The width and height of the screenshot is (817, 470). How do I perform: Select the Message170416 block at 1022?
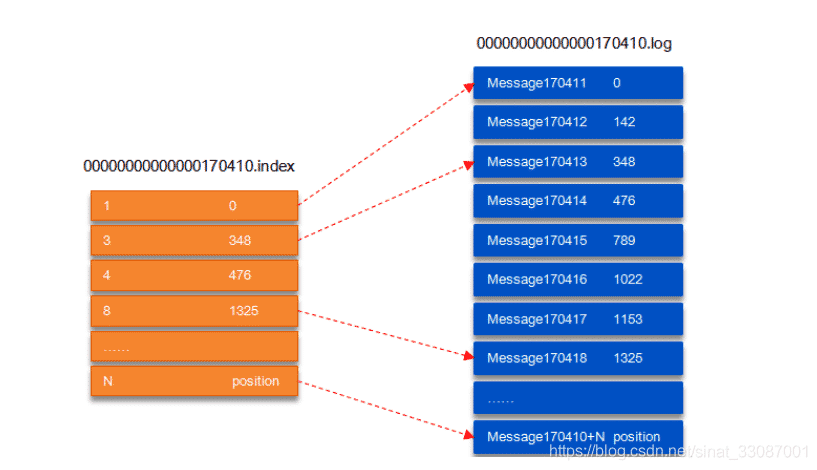578,279
